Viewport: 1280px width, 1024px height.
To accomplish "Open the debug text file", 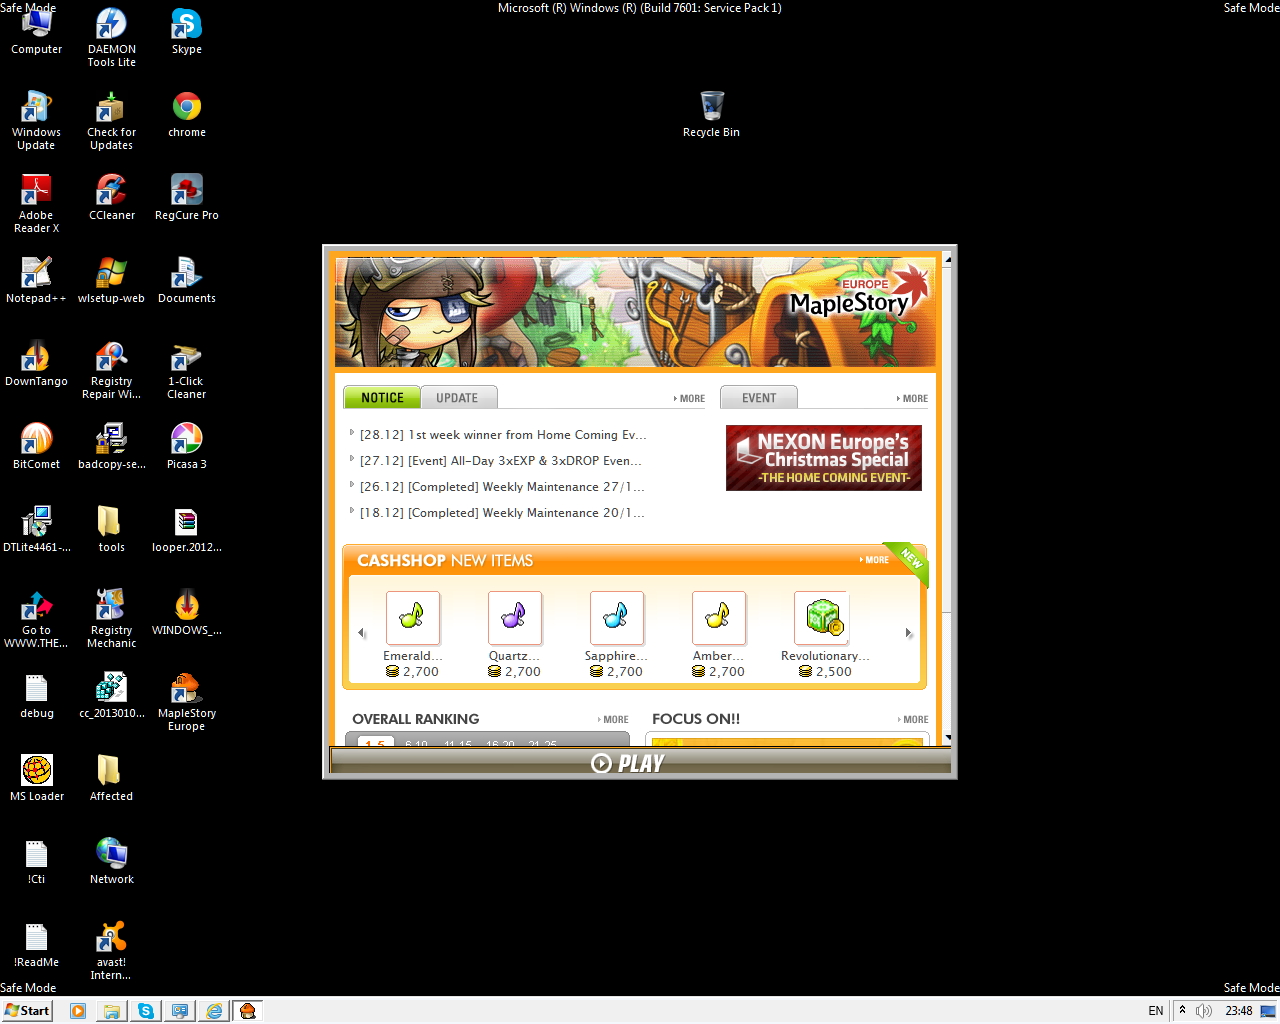I will (x=36, y=696).
